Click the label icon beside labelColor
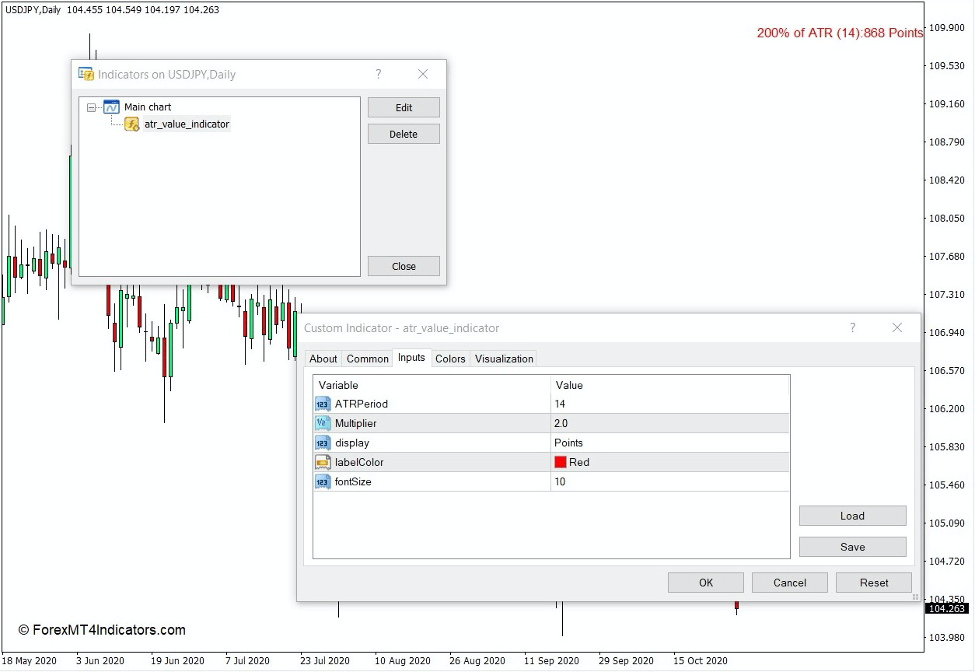 coord(321,462)
